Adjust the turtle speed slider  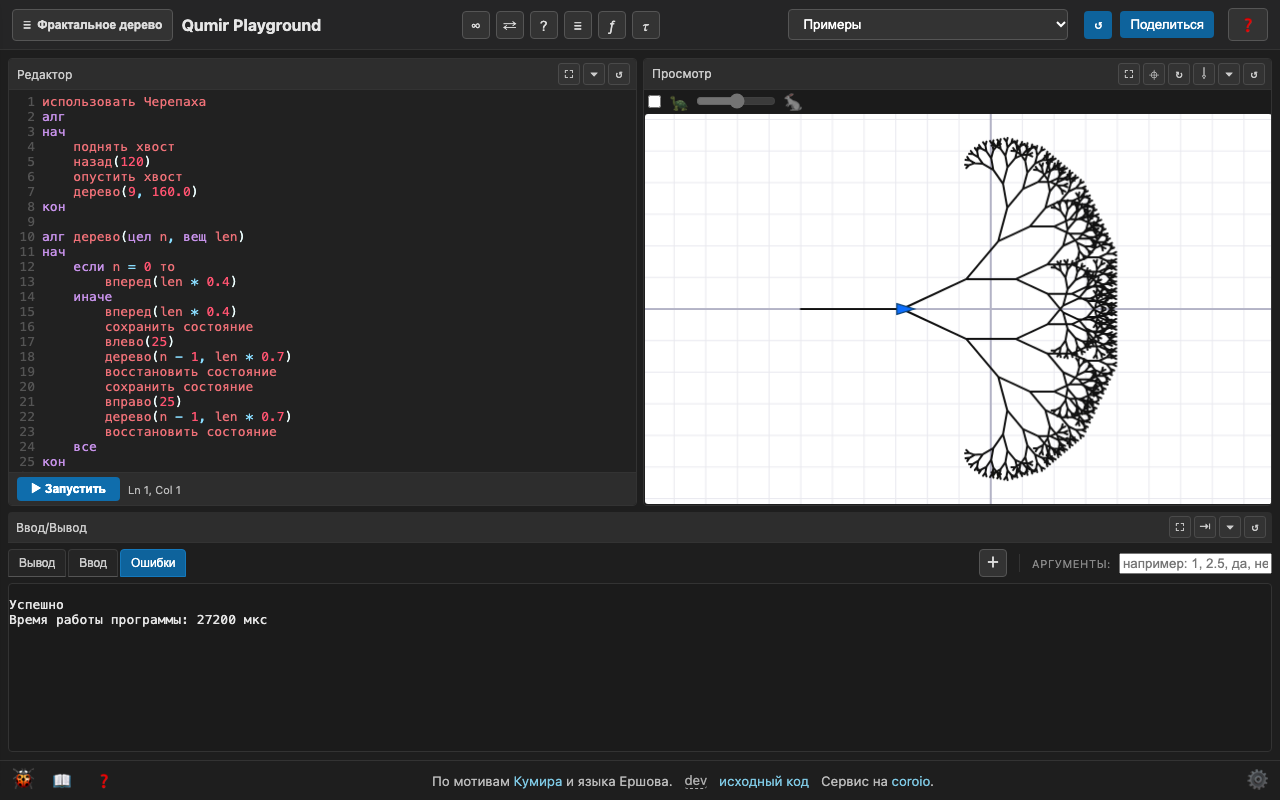tap(736, 101)
